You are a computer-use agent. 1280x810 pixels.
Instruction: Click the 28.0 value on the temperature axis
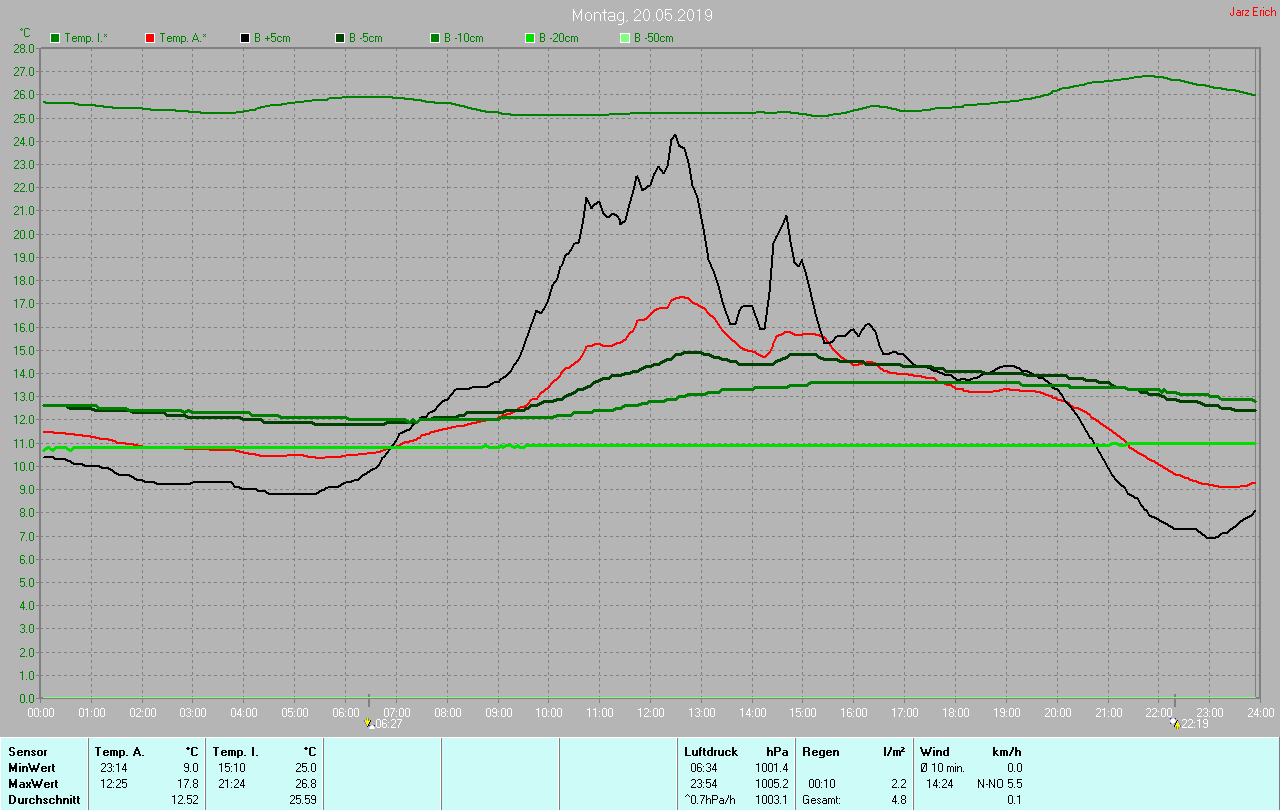point(24,48)
